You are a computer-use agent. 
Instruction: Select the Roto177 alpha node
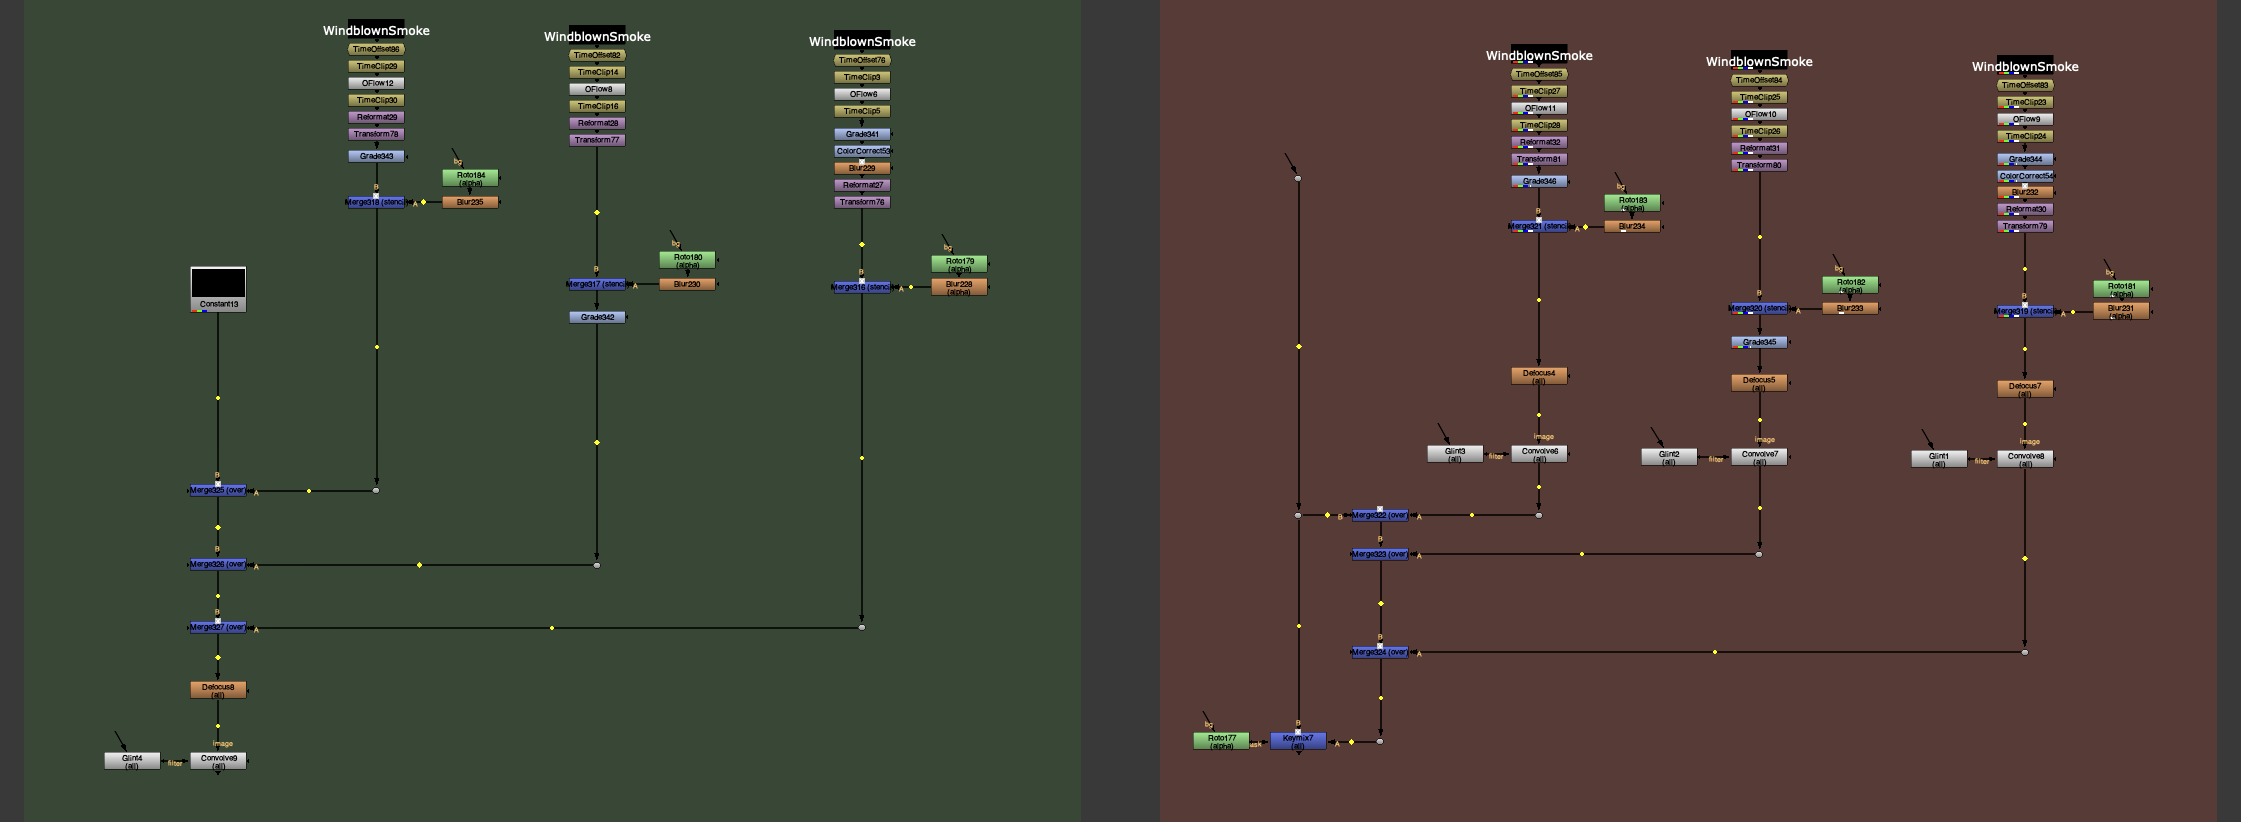coord(1221,741)
